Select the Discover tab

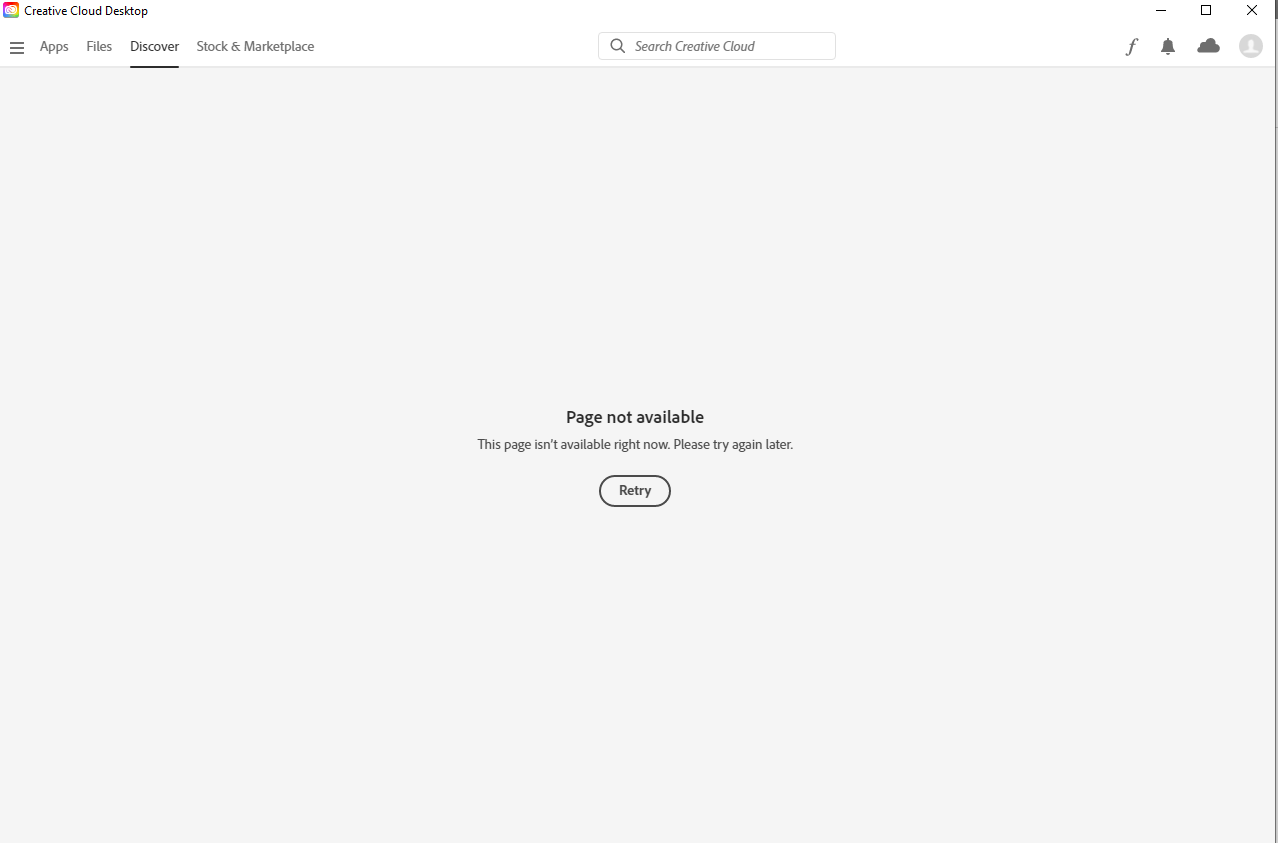pyautogui.click(x=154, y=46)
